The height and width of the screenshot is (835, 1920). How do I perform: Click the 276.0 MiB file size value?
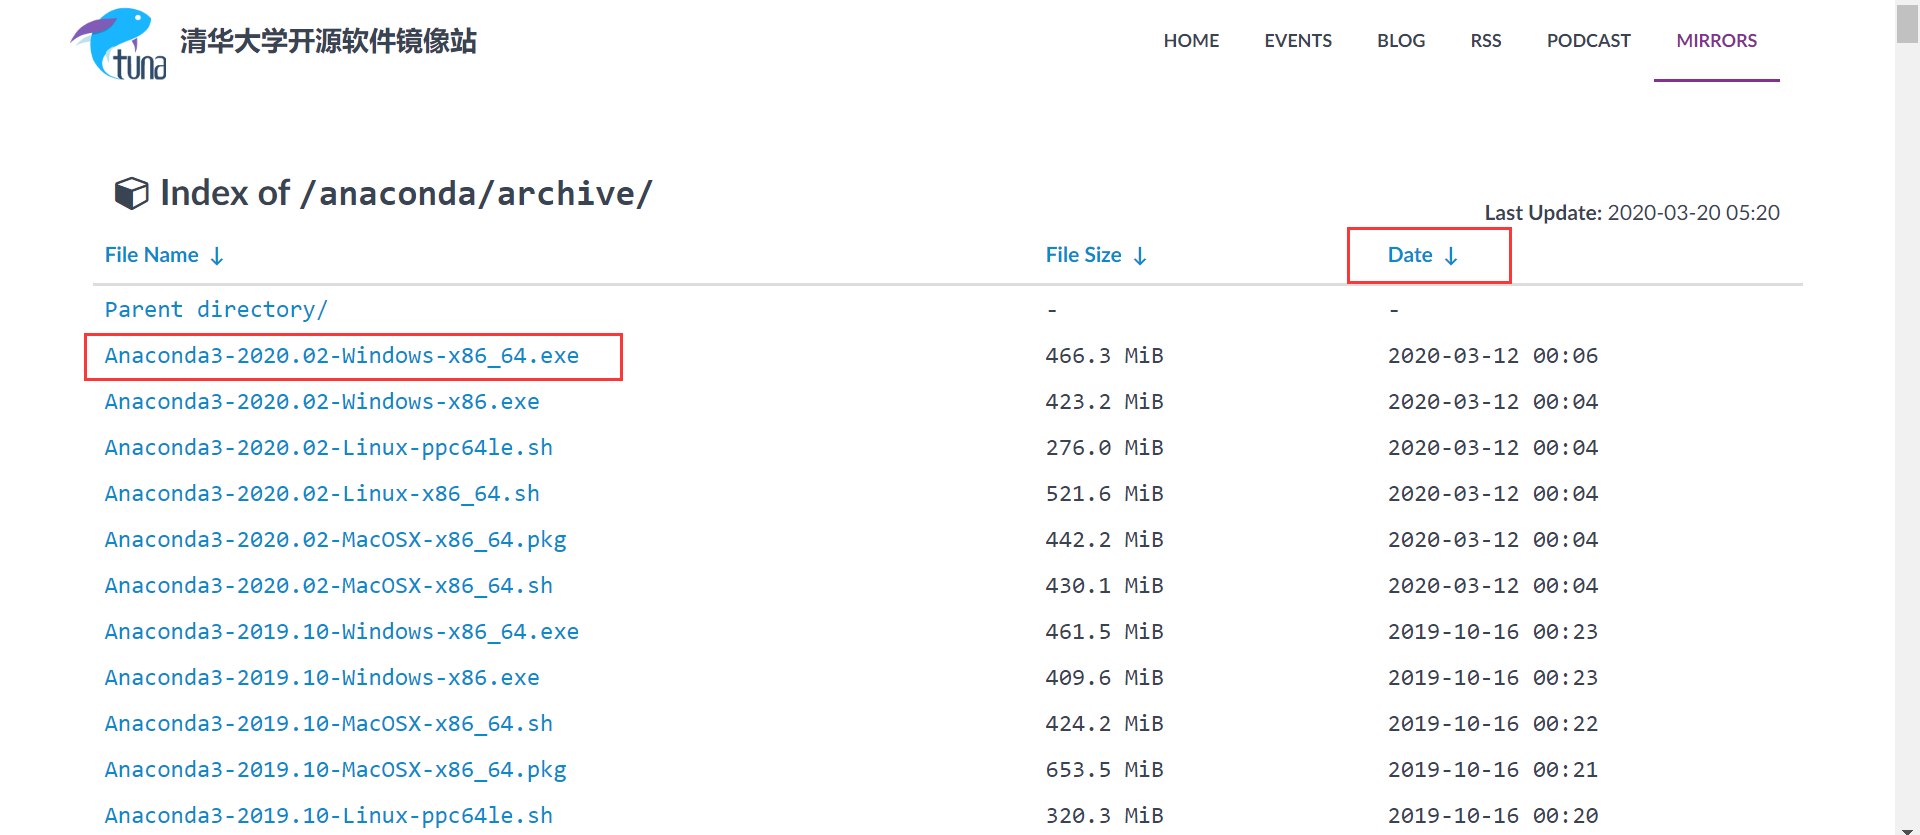click(x=1105, y=448)
